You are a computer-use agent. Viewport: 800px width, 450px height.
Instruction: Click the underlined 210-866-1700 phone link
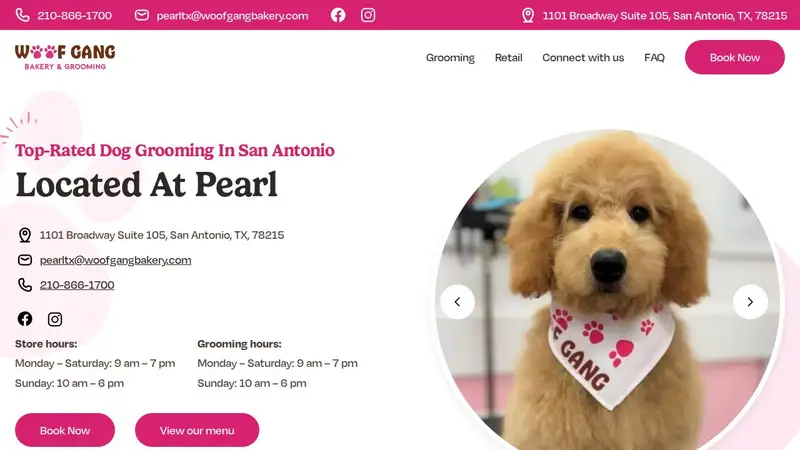(x=77, y=285)
